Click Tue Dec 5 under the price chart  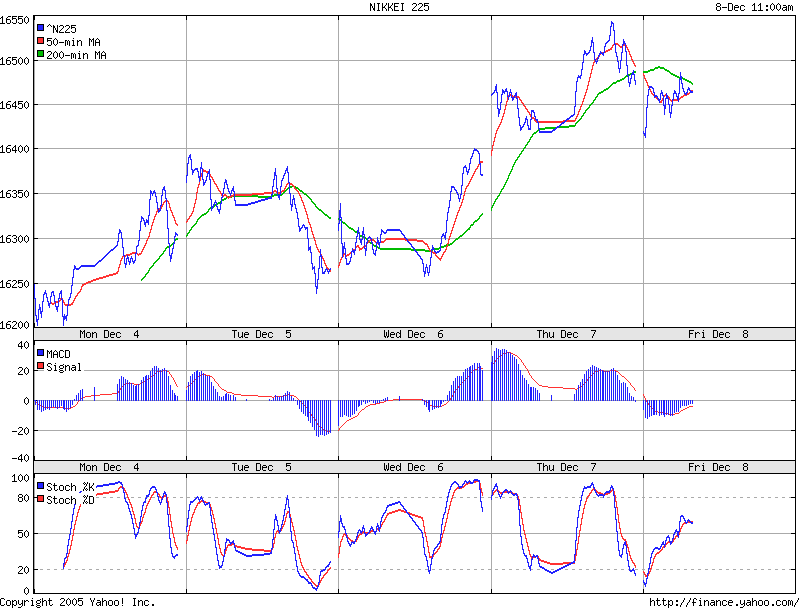point(261,334)
